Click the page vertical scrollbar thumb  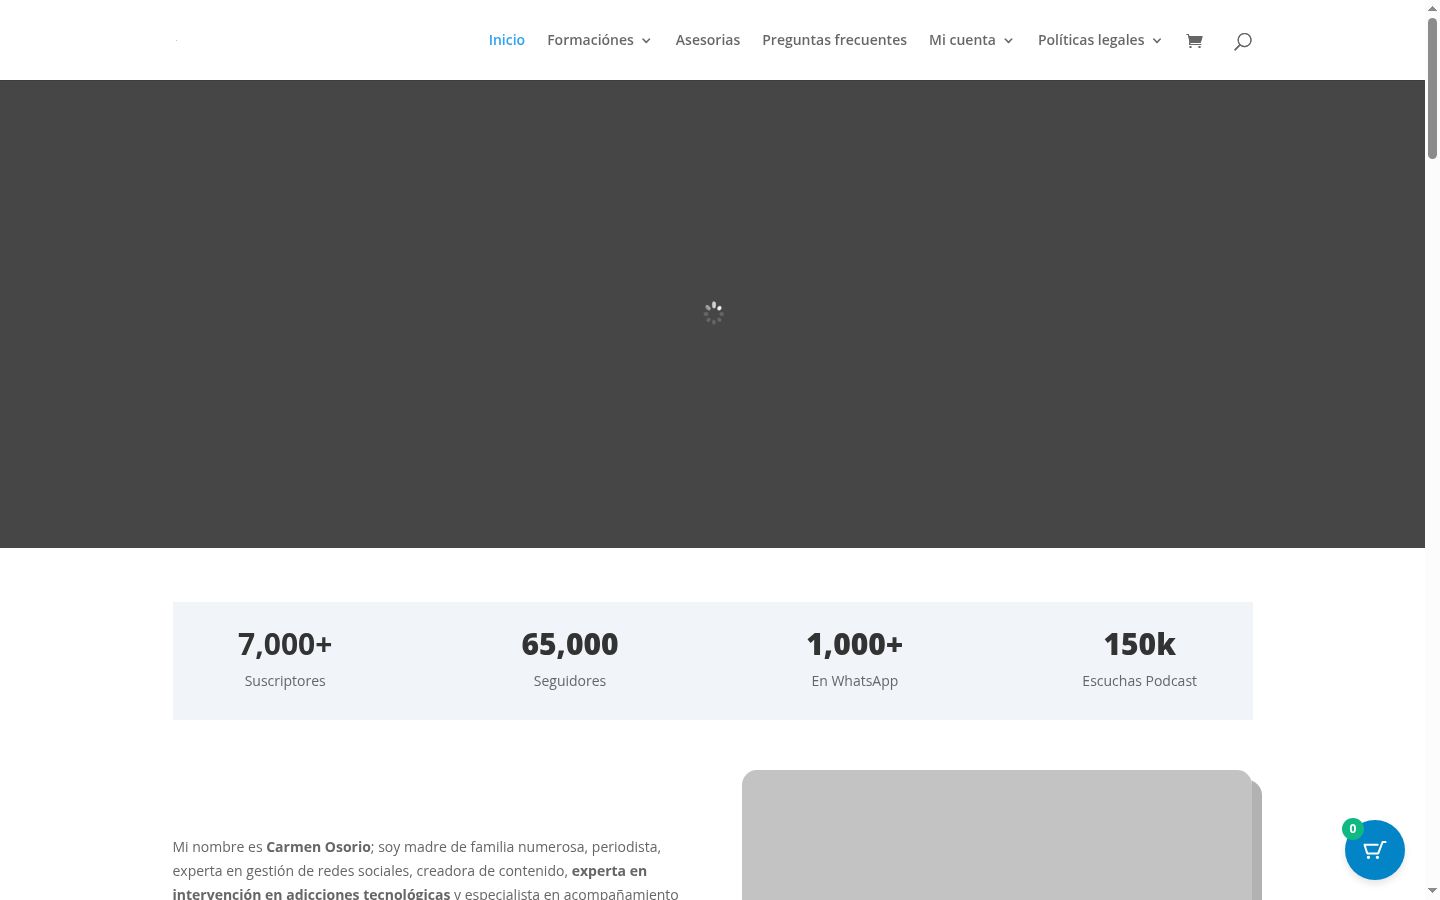pos(1432,88)
